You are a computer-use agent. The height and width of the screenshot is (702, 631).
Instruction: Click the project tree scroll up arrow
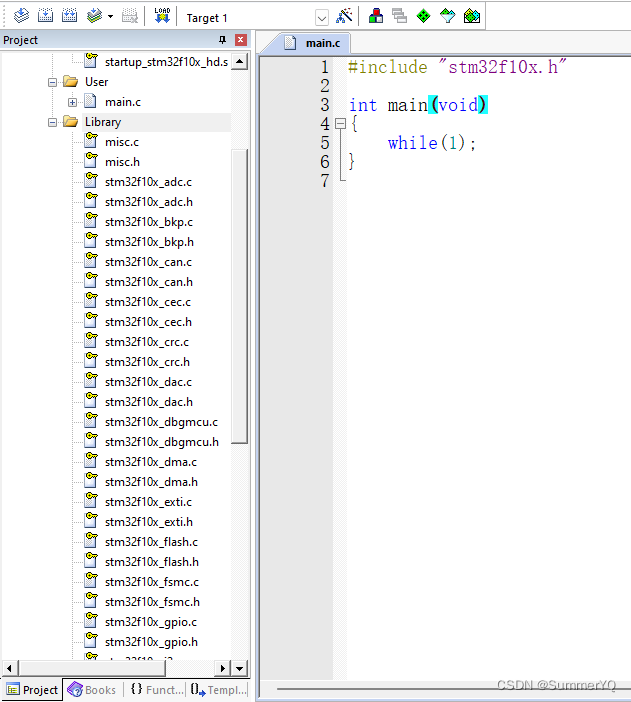pyautogui.click(x=240, y=61)
